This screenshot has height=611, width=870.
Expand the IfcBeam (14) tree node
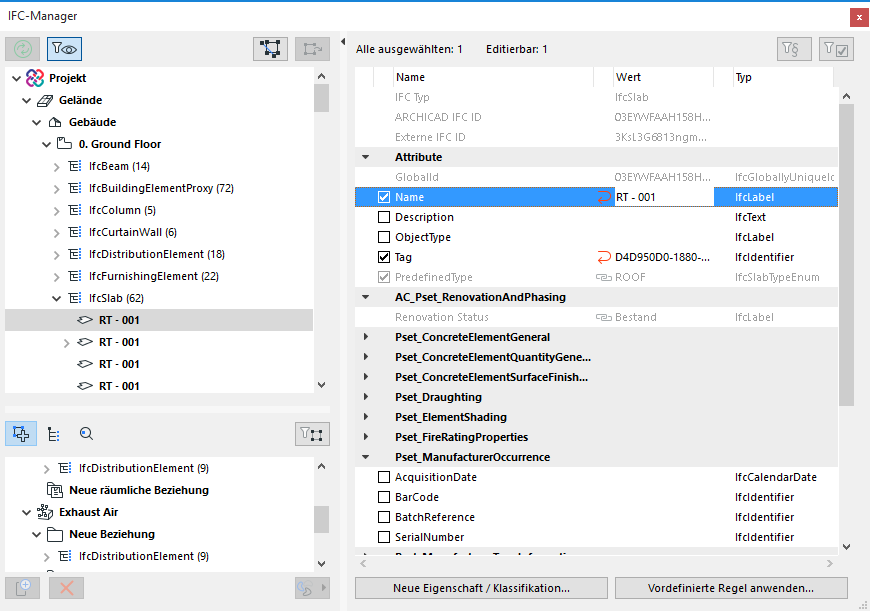pyautogui.click(x=57, y=166)
